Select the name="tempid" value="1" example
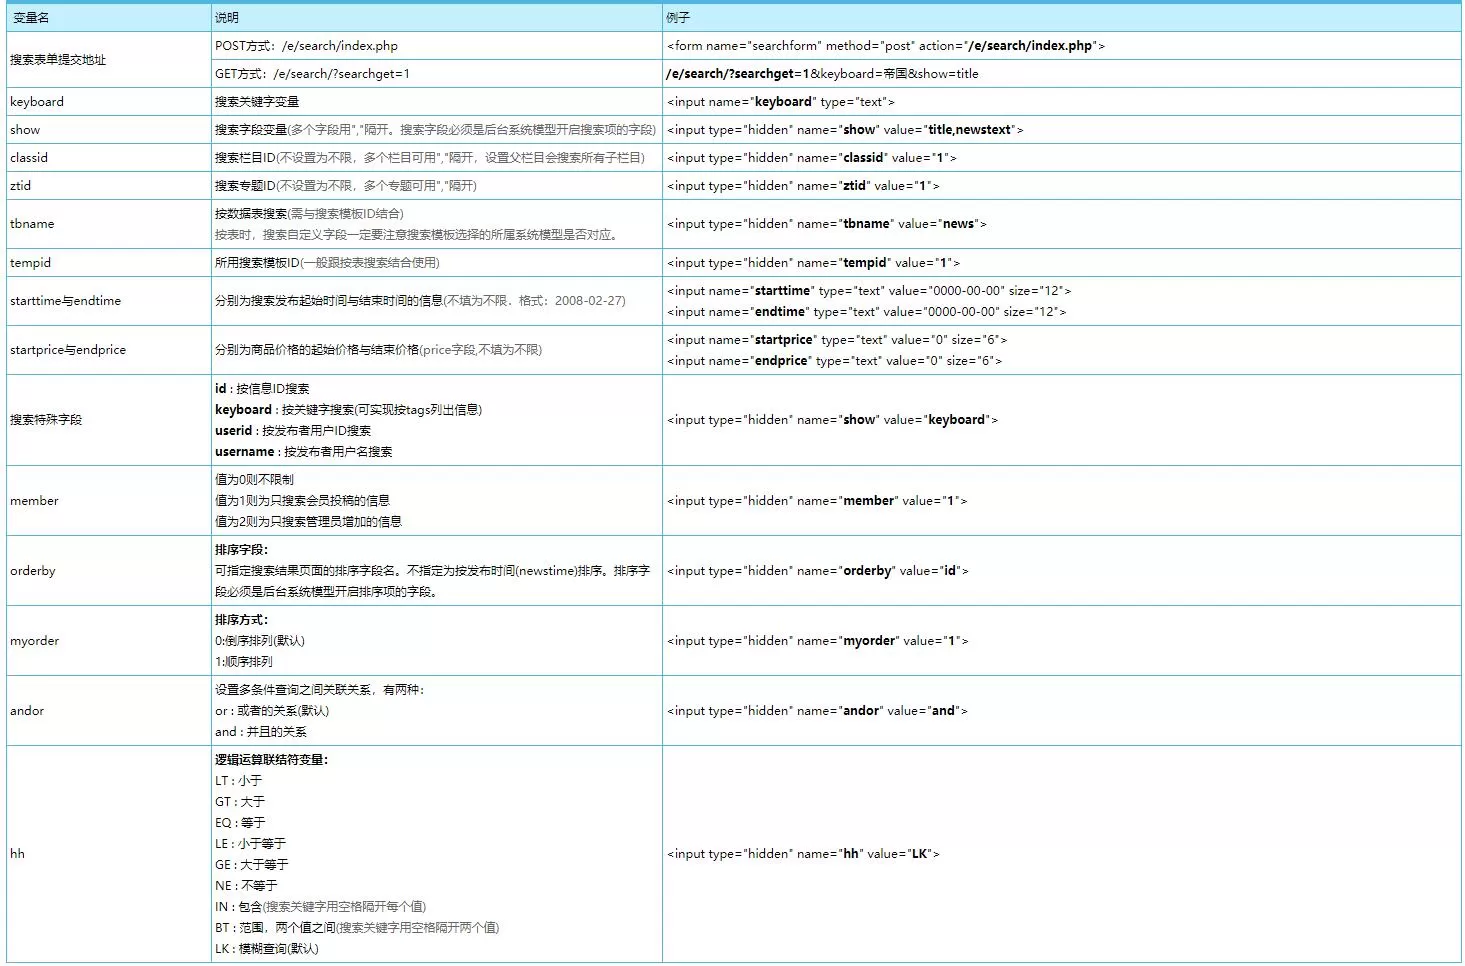The width and height of the screenshot is (1465, 966). 813,263
